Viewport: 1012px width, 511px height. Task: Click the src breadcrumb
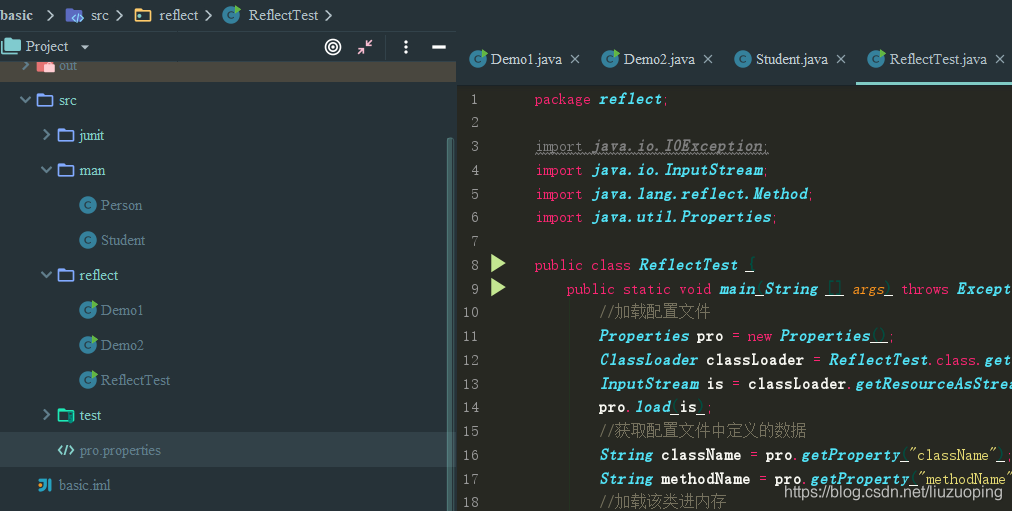click(99, 15)
